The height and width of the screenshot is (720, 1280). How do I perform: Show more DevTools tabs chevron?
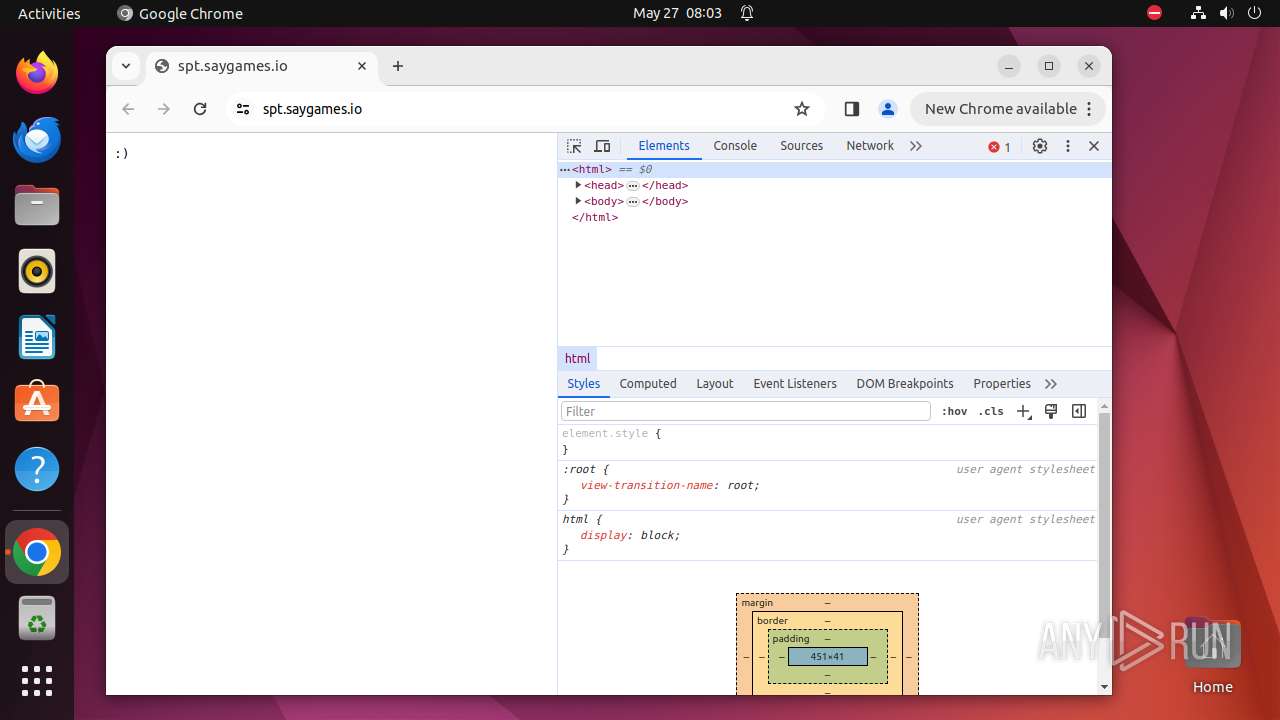[x=916, y=146]
